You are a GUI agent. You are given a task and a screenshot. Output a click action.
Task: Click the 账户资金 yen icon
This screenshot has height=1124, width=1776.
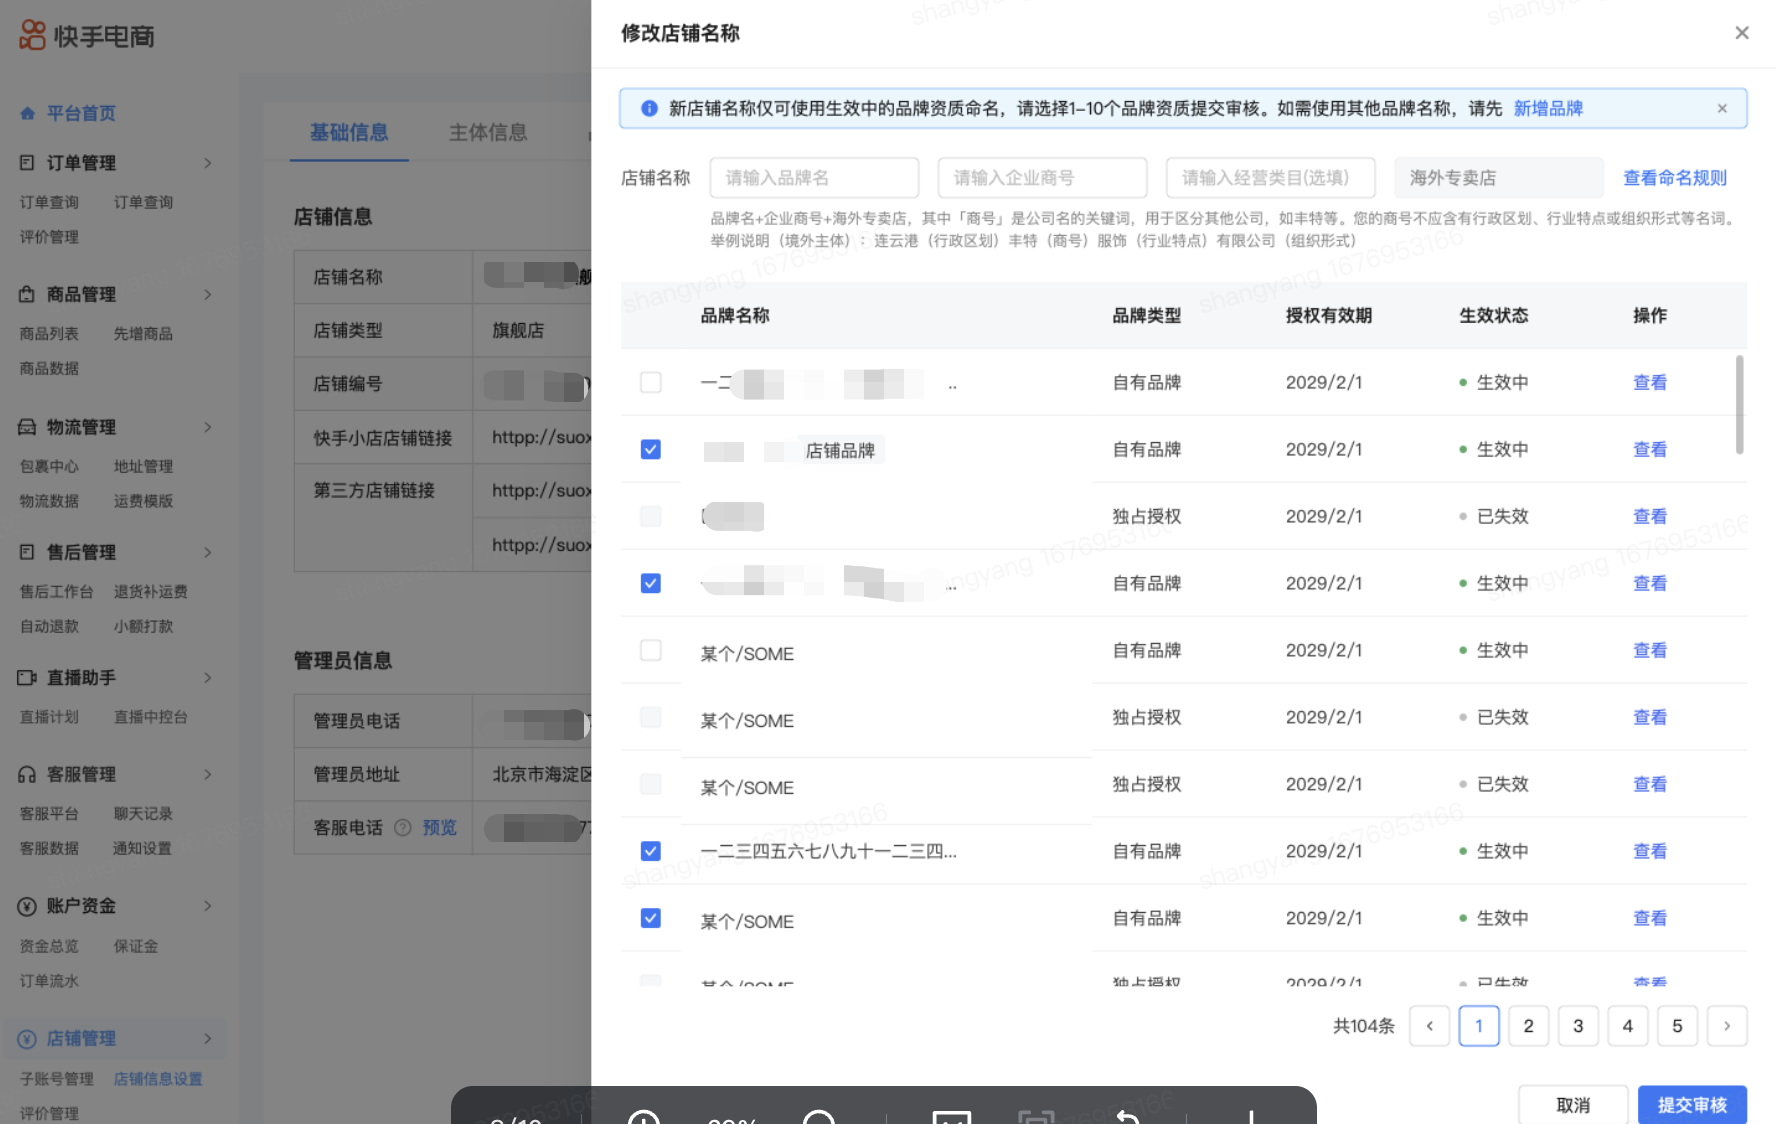tap(27, 907)
